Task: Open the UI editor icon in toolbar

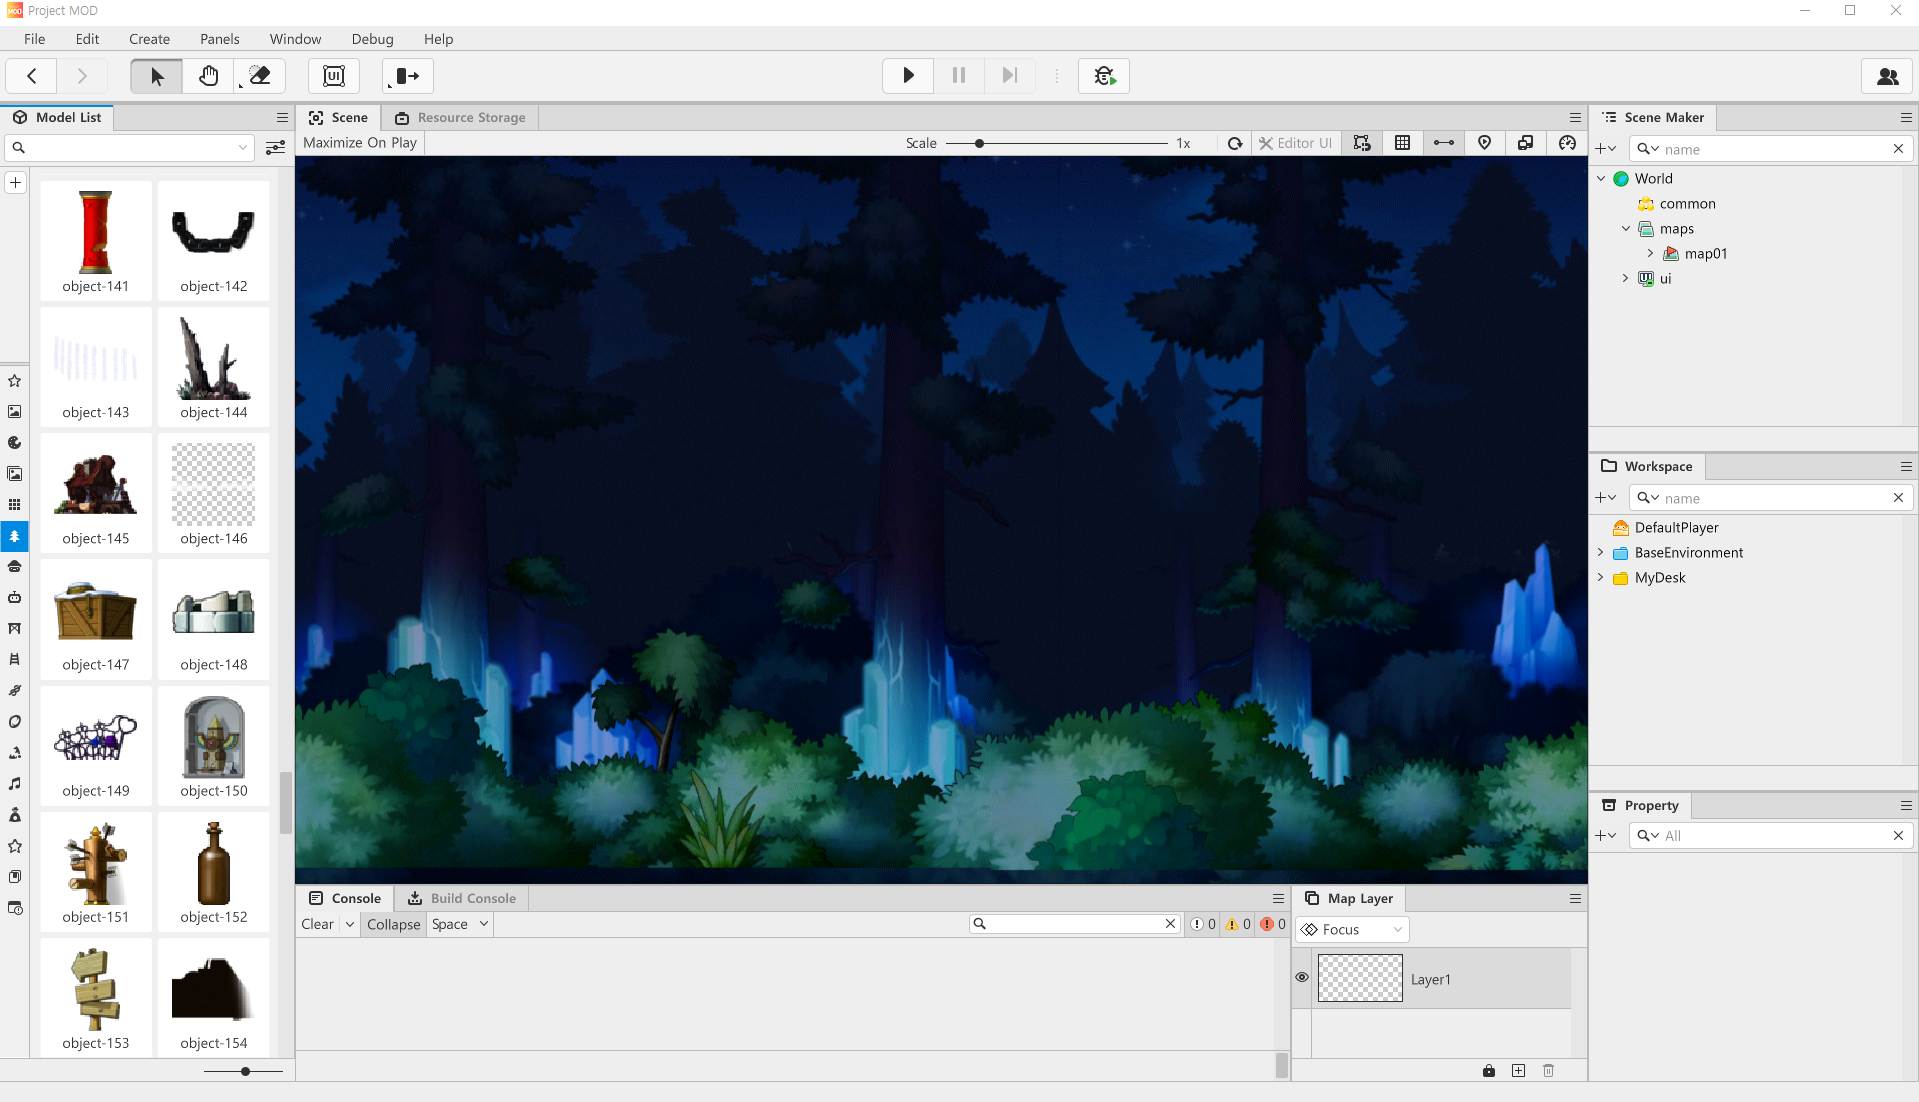Action: pyautogui.click(x=334, y=76)
